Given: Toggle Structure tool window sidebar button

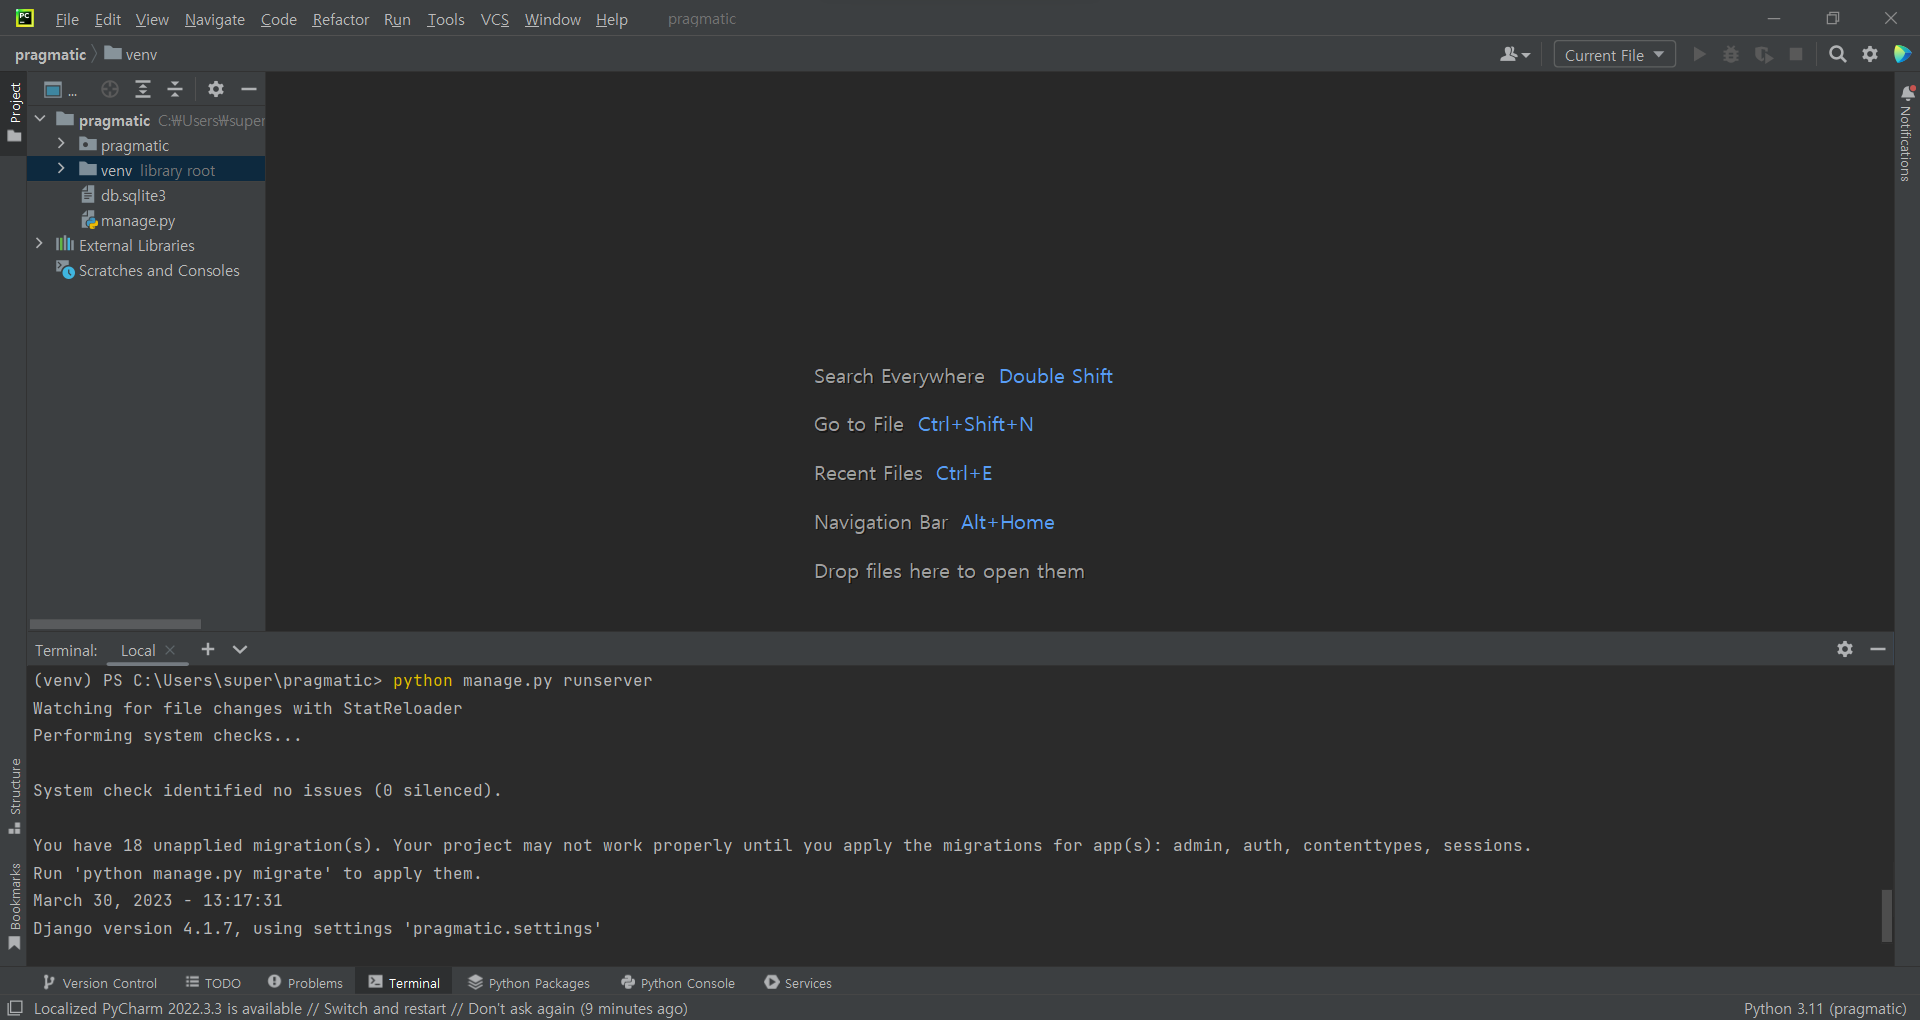Looking at the screenshot, I should pos(14,796).
